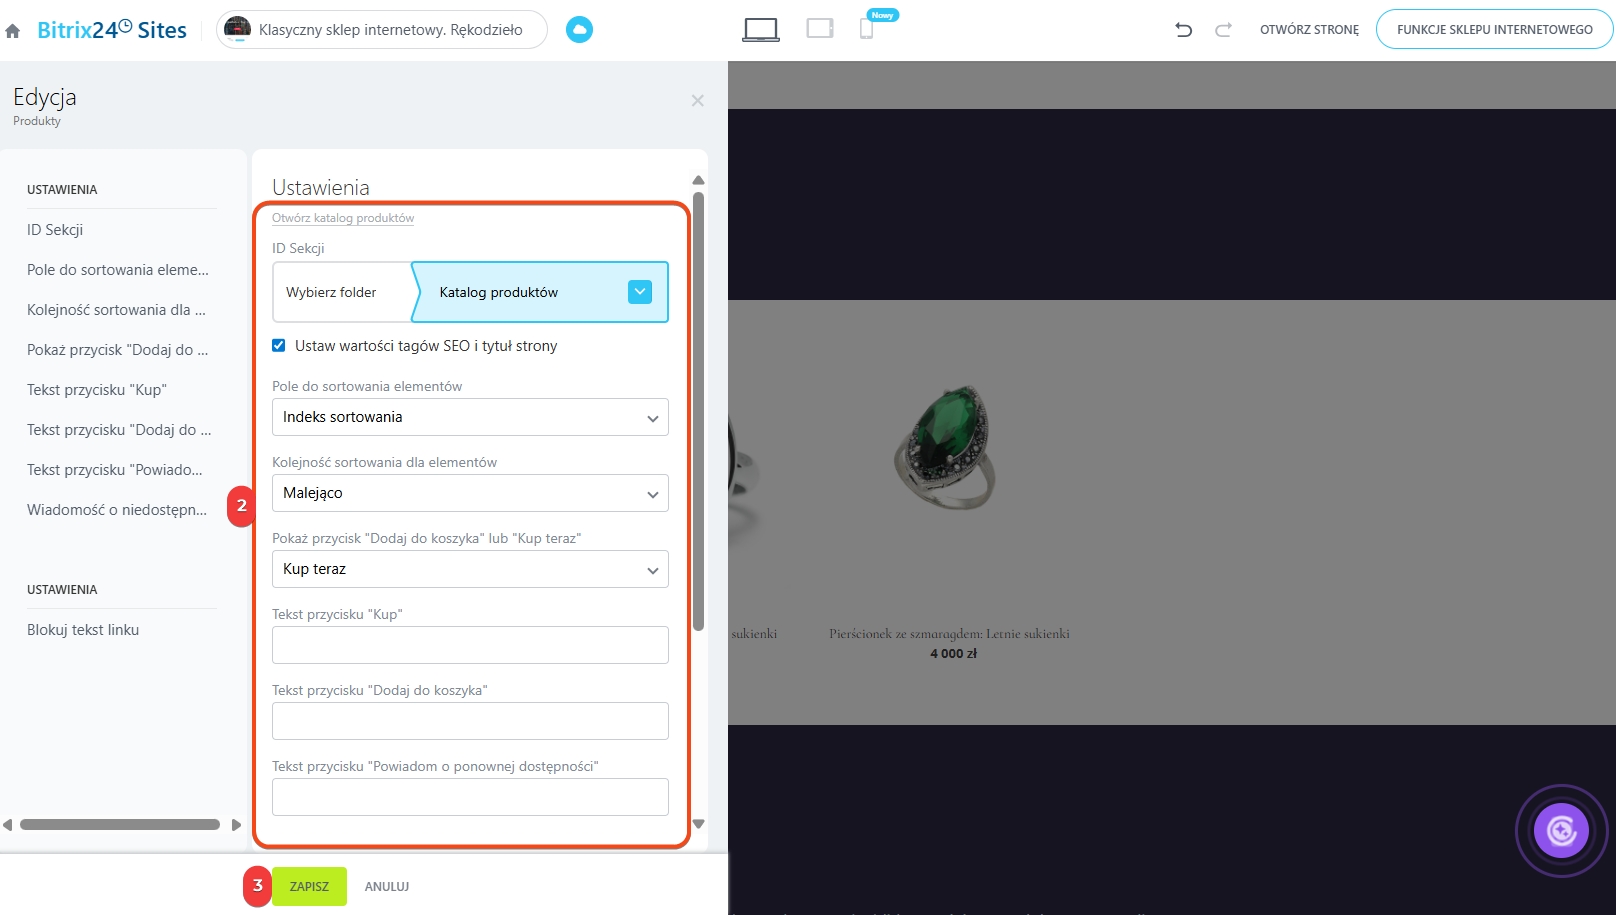Select Blokuj tekst linku menu item

(x=83, y=630)
